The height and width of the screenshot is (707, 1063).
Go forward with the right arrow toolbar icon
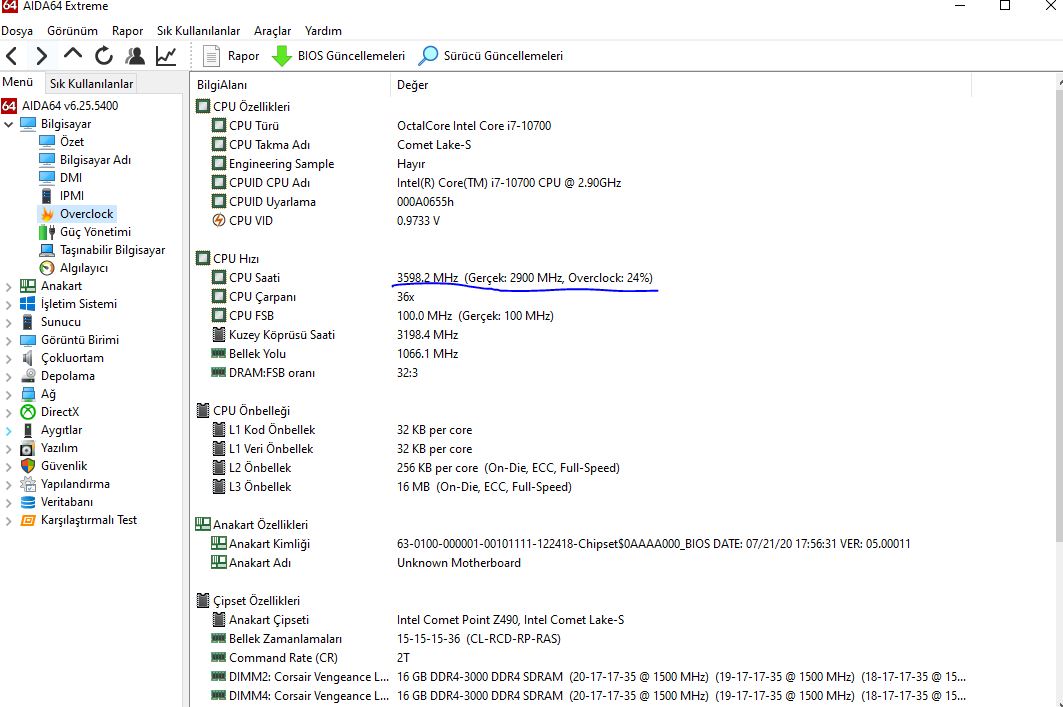(41, 56)
